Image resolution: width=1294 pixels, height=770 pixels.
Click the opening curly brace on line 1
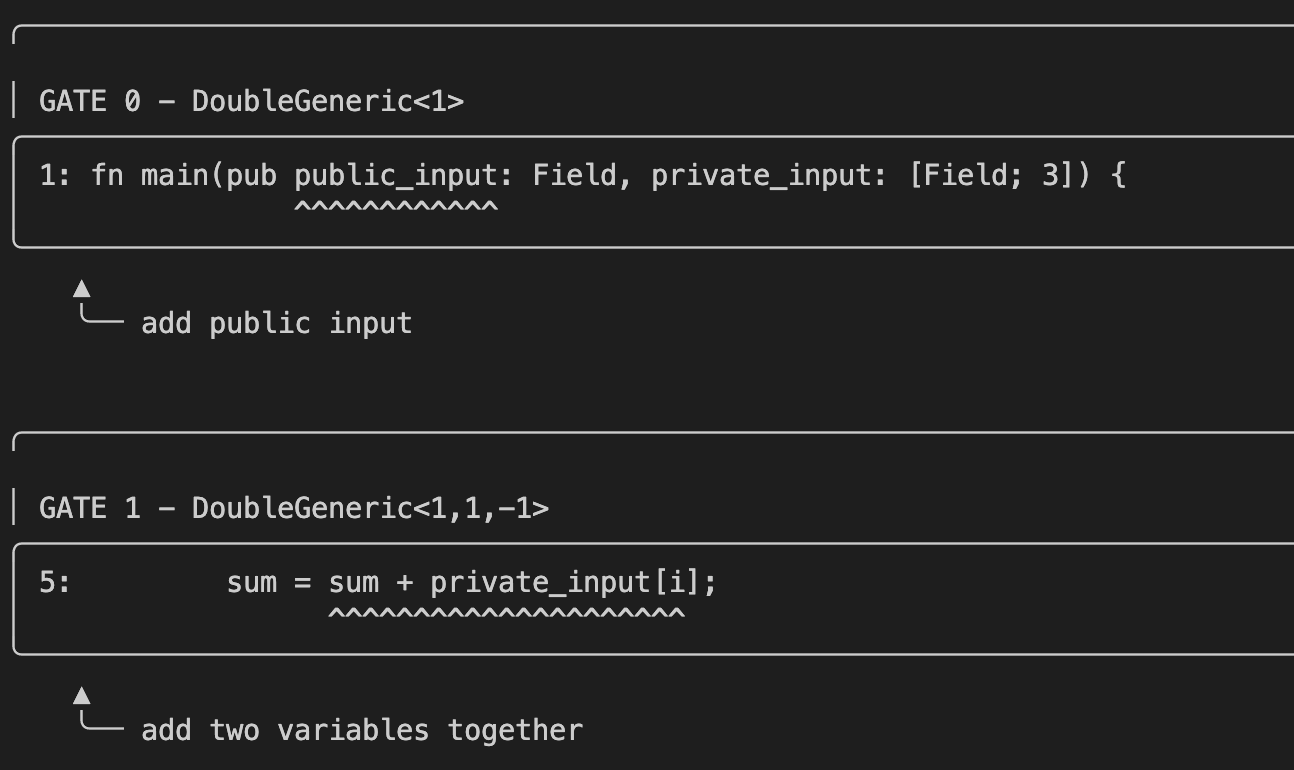[x=1118, y=176]
